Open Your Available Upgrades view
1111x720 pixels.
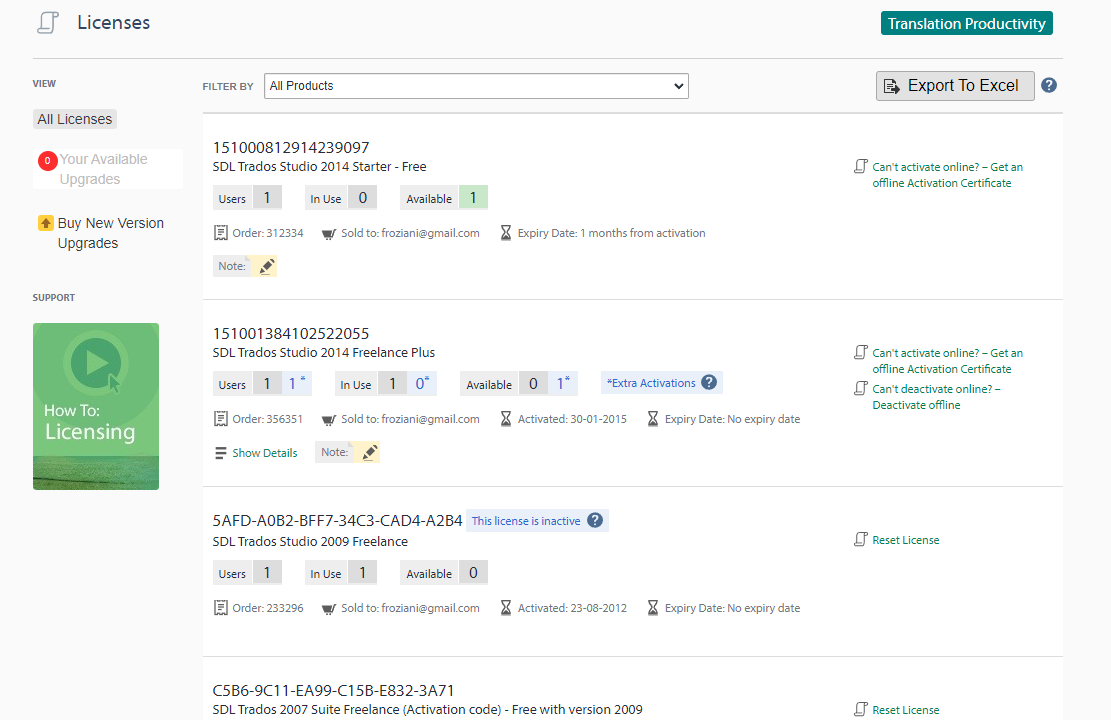103,169
